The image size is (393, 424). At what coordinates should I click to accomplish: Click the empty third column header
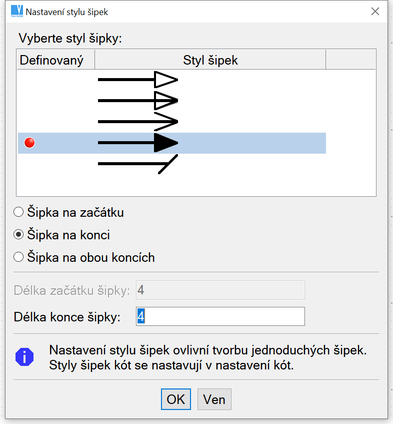pyautogui.click(x=351, y=60)
